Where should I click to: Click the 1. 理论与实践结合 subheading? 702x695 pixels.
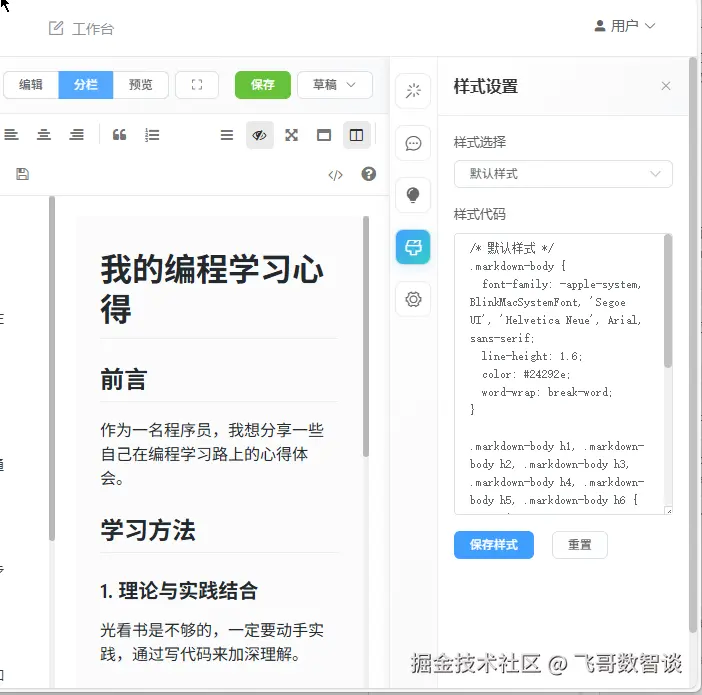[179, 591]
